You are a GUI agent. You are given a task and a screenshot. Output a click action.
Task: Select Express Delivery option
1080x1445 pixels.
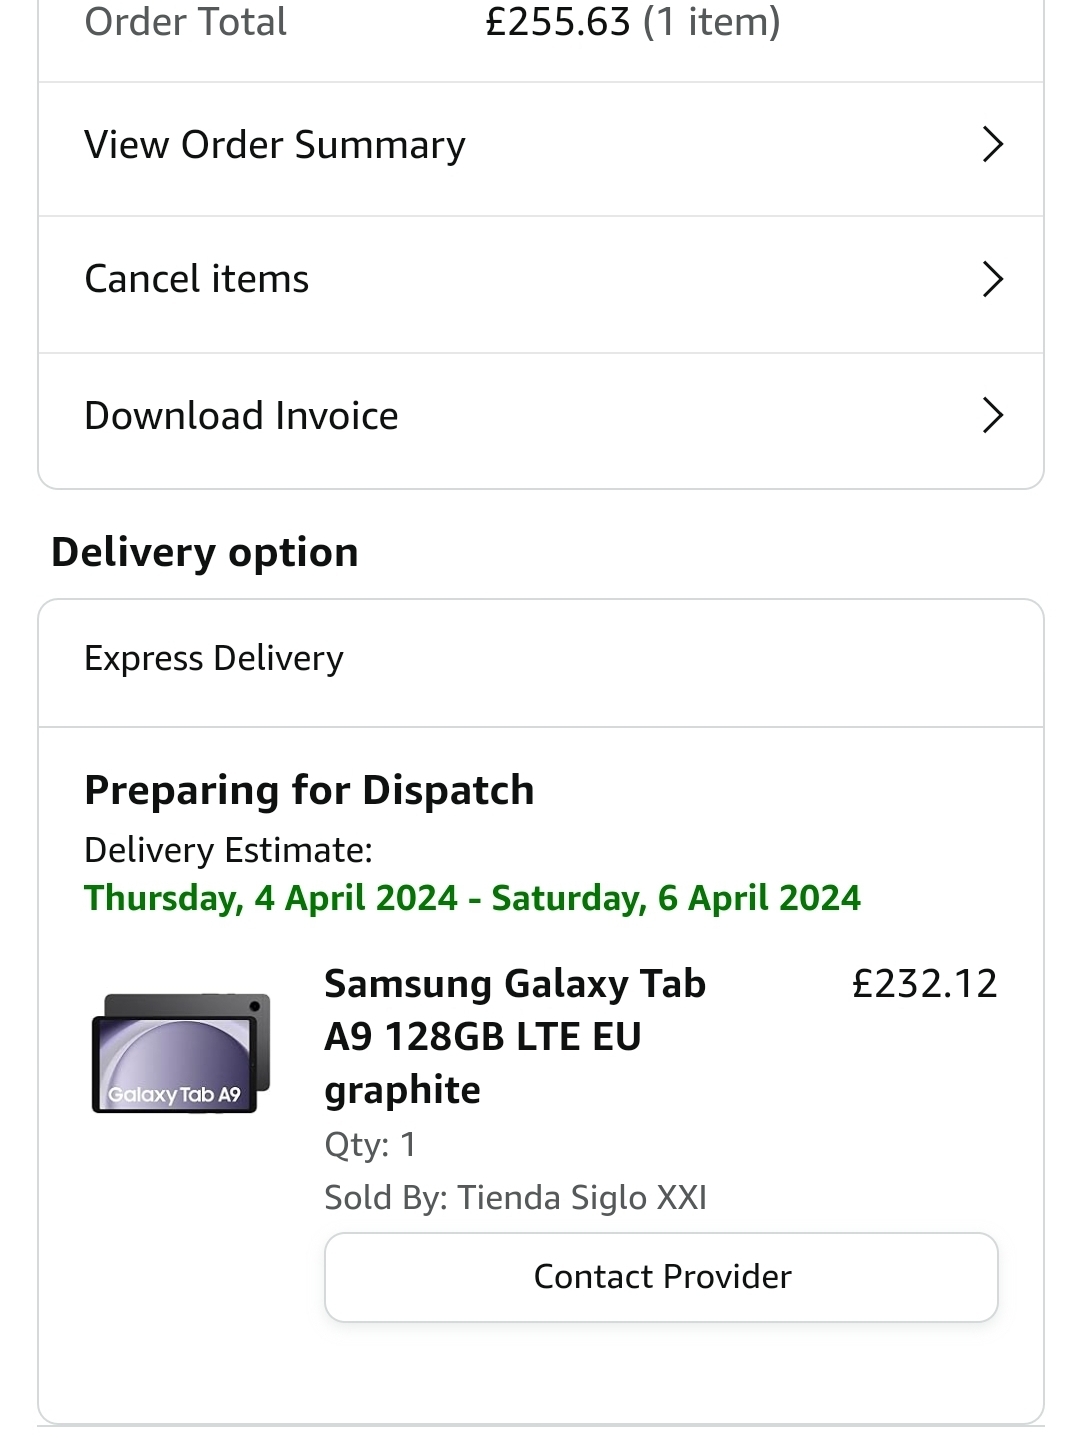pos(214,659)
